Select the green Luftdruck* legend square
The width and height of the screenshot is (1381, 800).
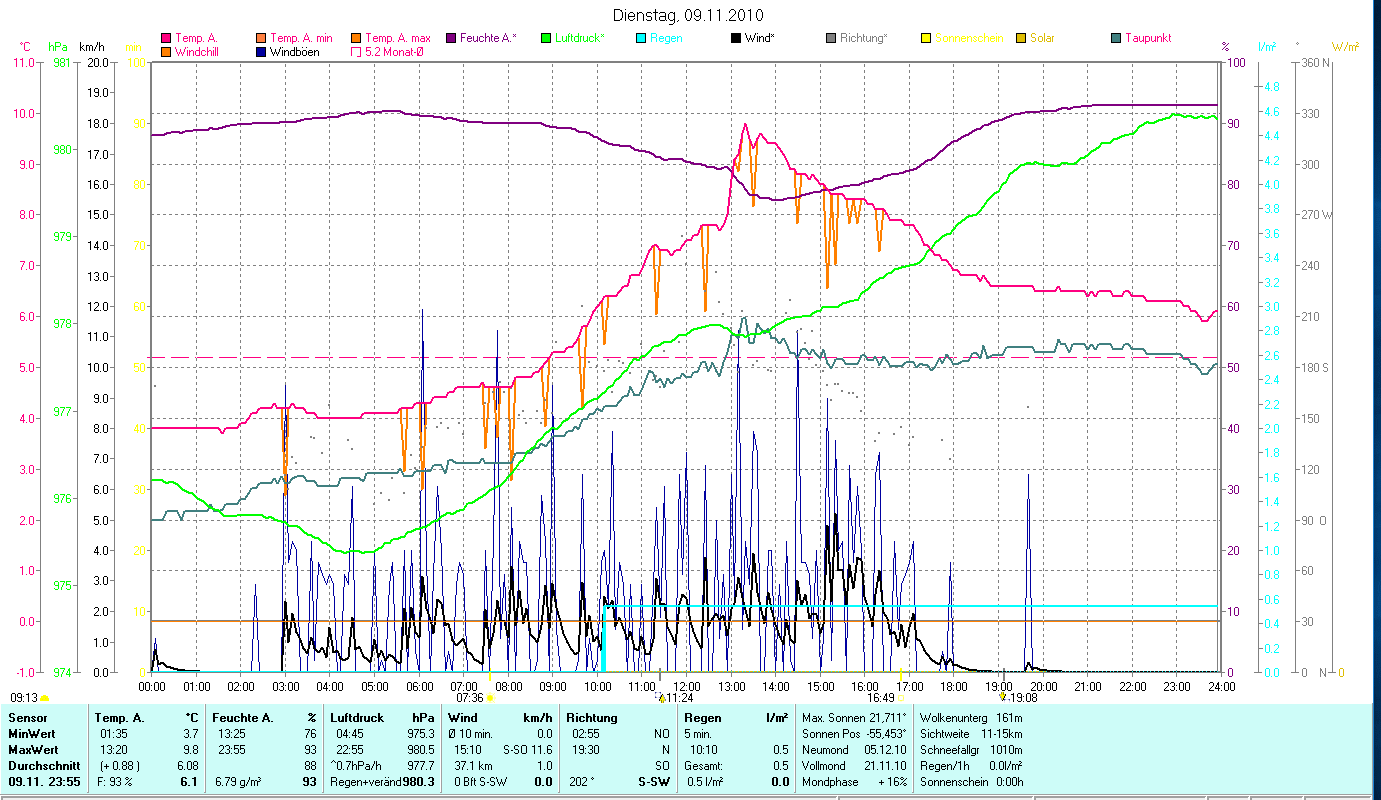pyautogui.click(x=546, y=39)
